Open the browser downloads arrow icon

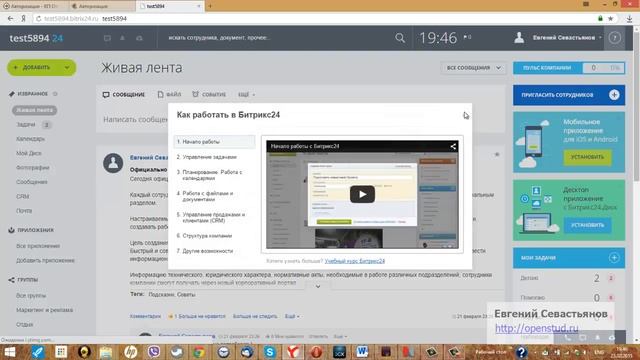(x=629, y=18)
